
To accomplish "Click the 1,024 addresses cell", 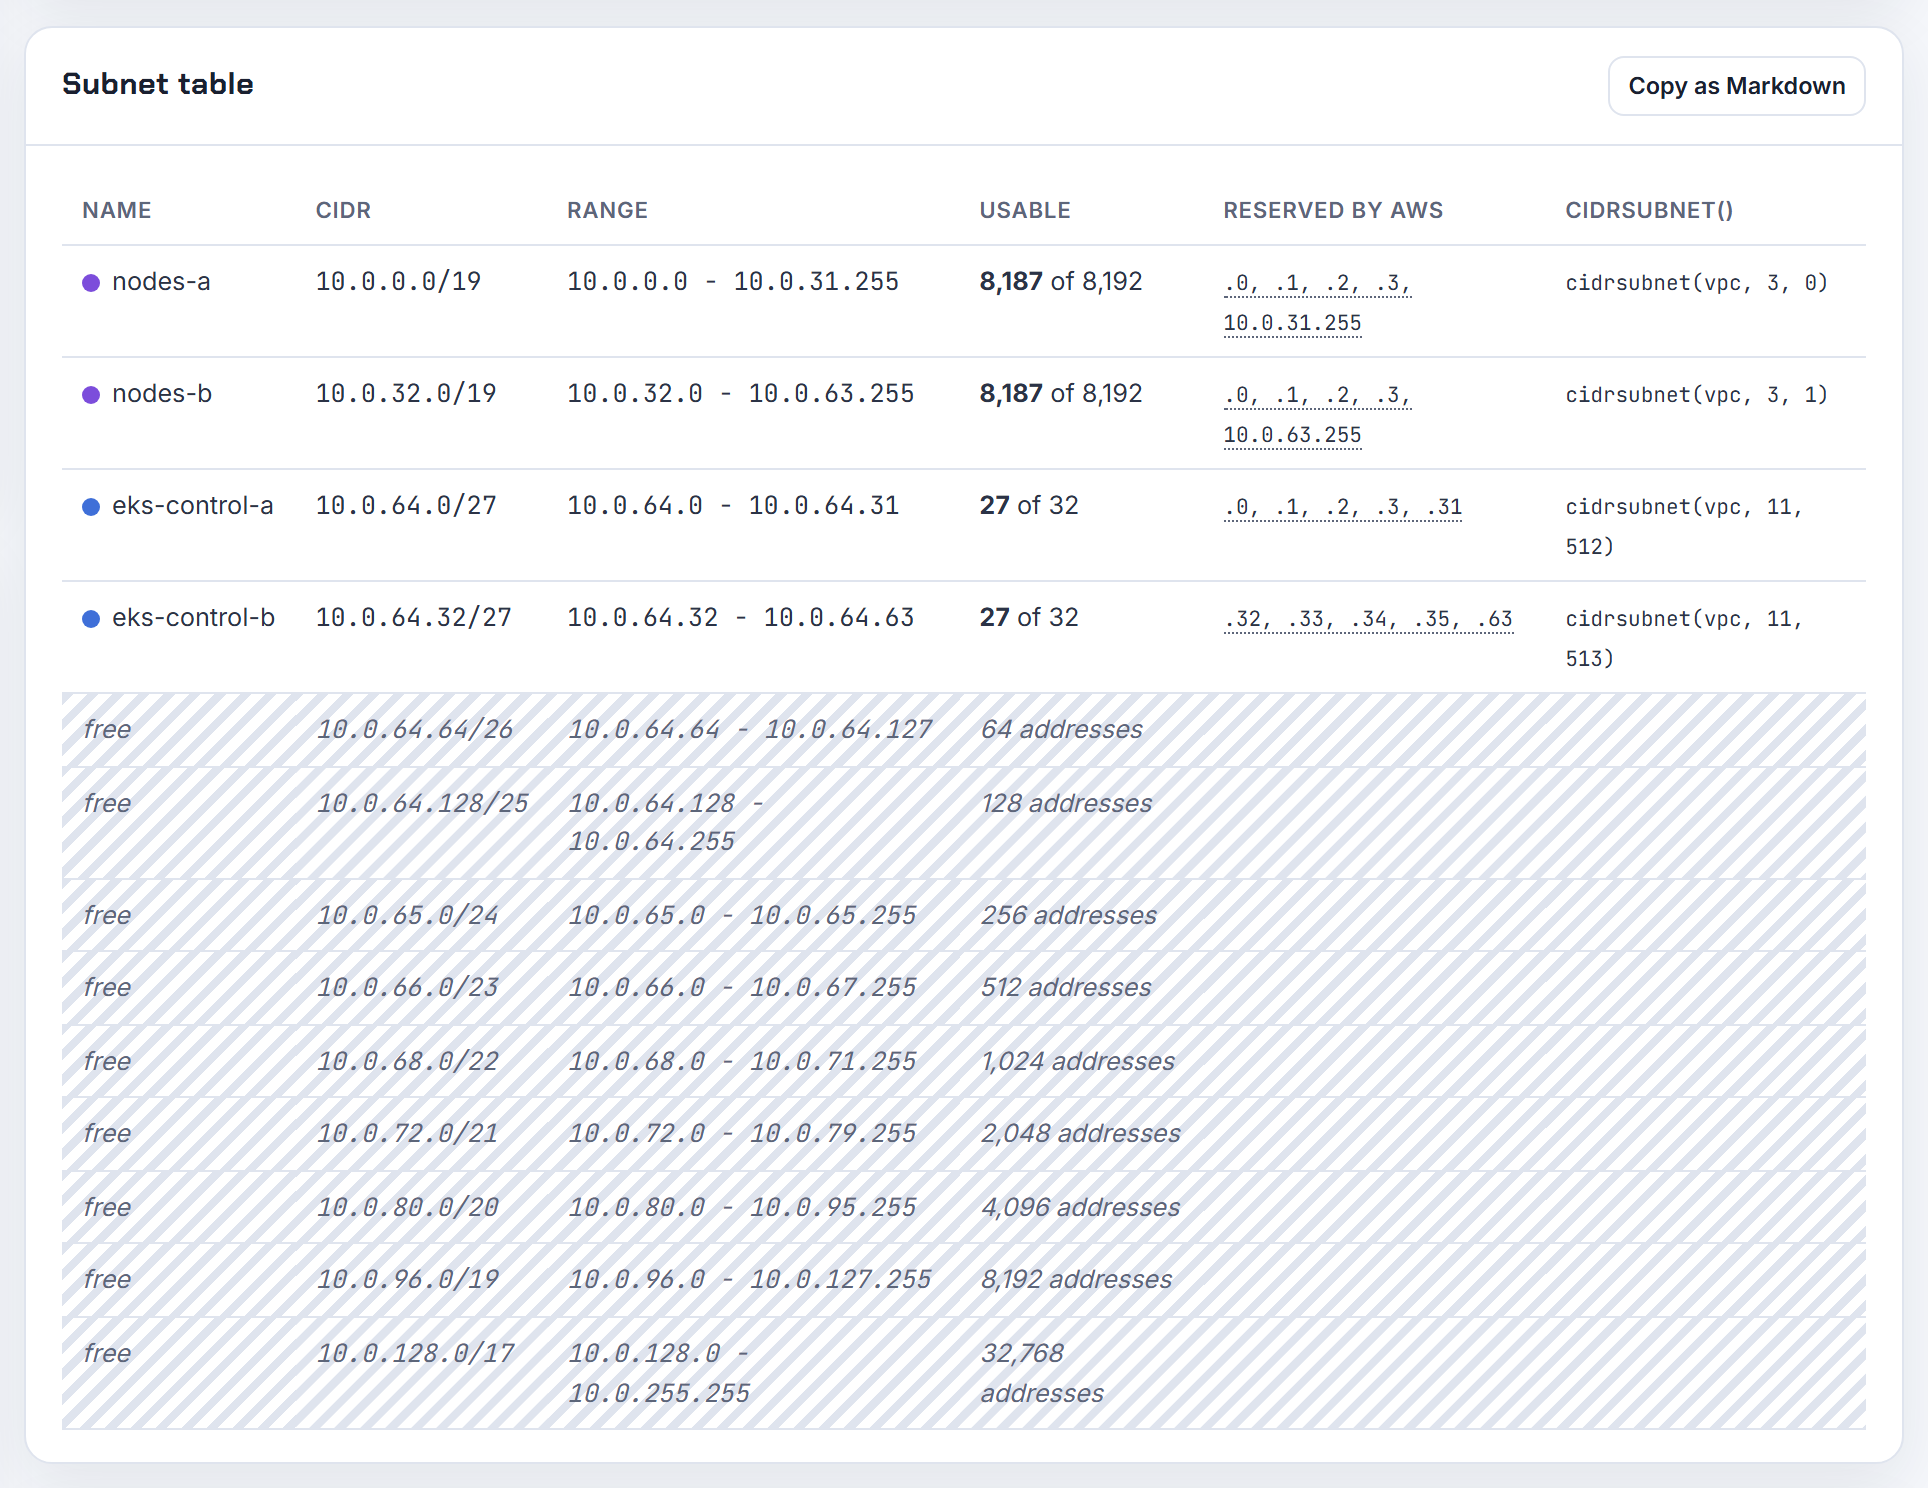I will click(x=1077, y=1062).
